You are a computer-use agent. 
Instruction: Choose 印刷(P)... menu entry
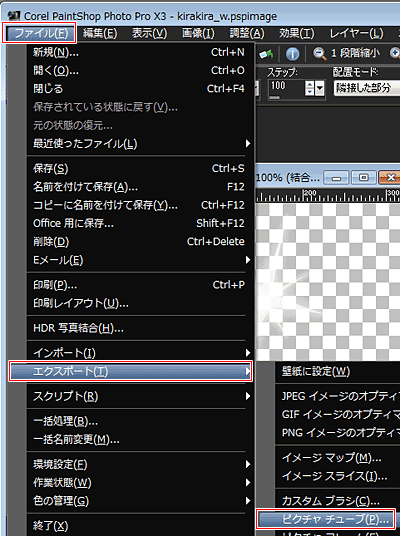(x=139, y=285)
